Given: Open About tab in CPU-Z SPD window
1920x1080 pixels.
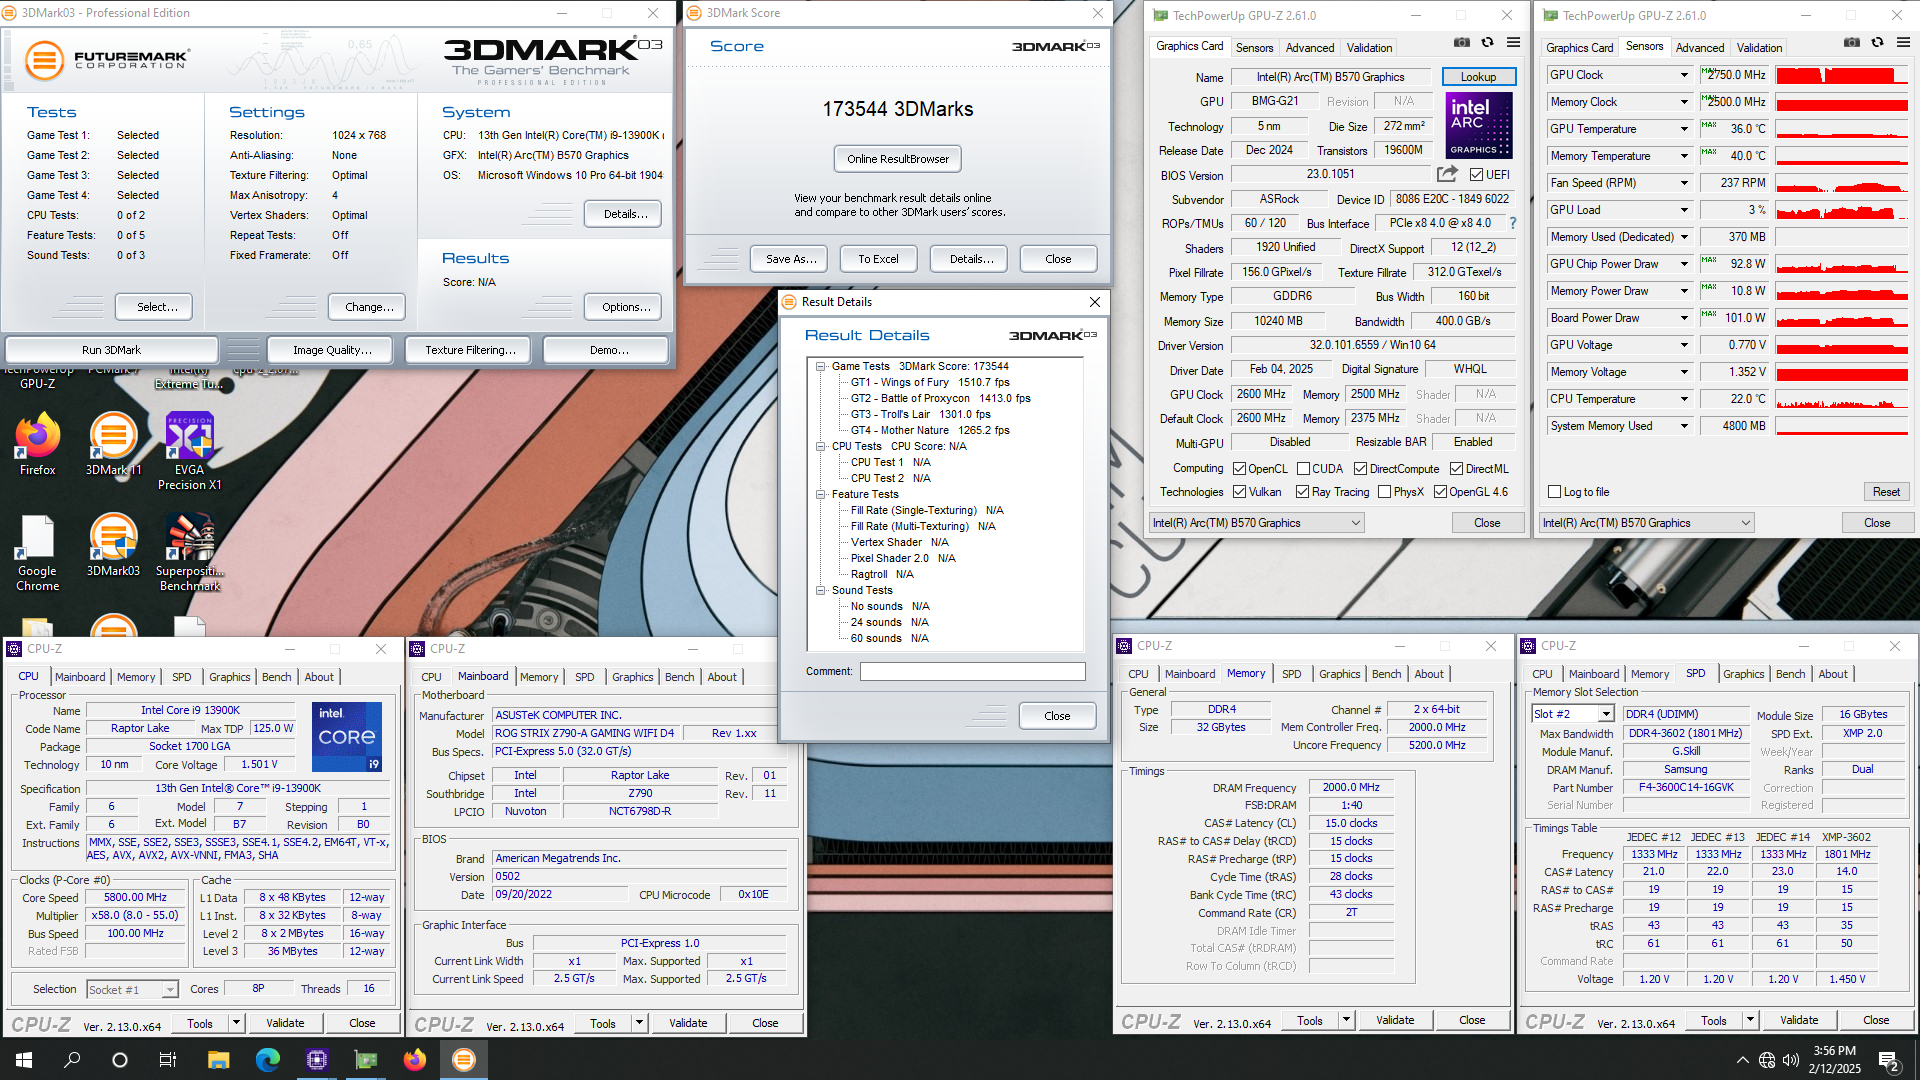Looking at the screenshot, I should (x=1832, y=674).
